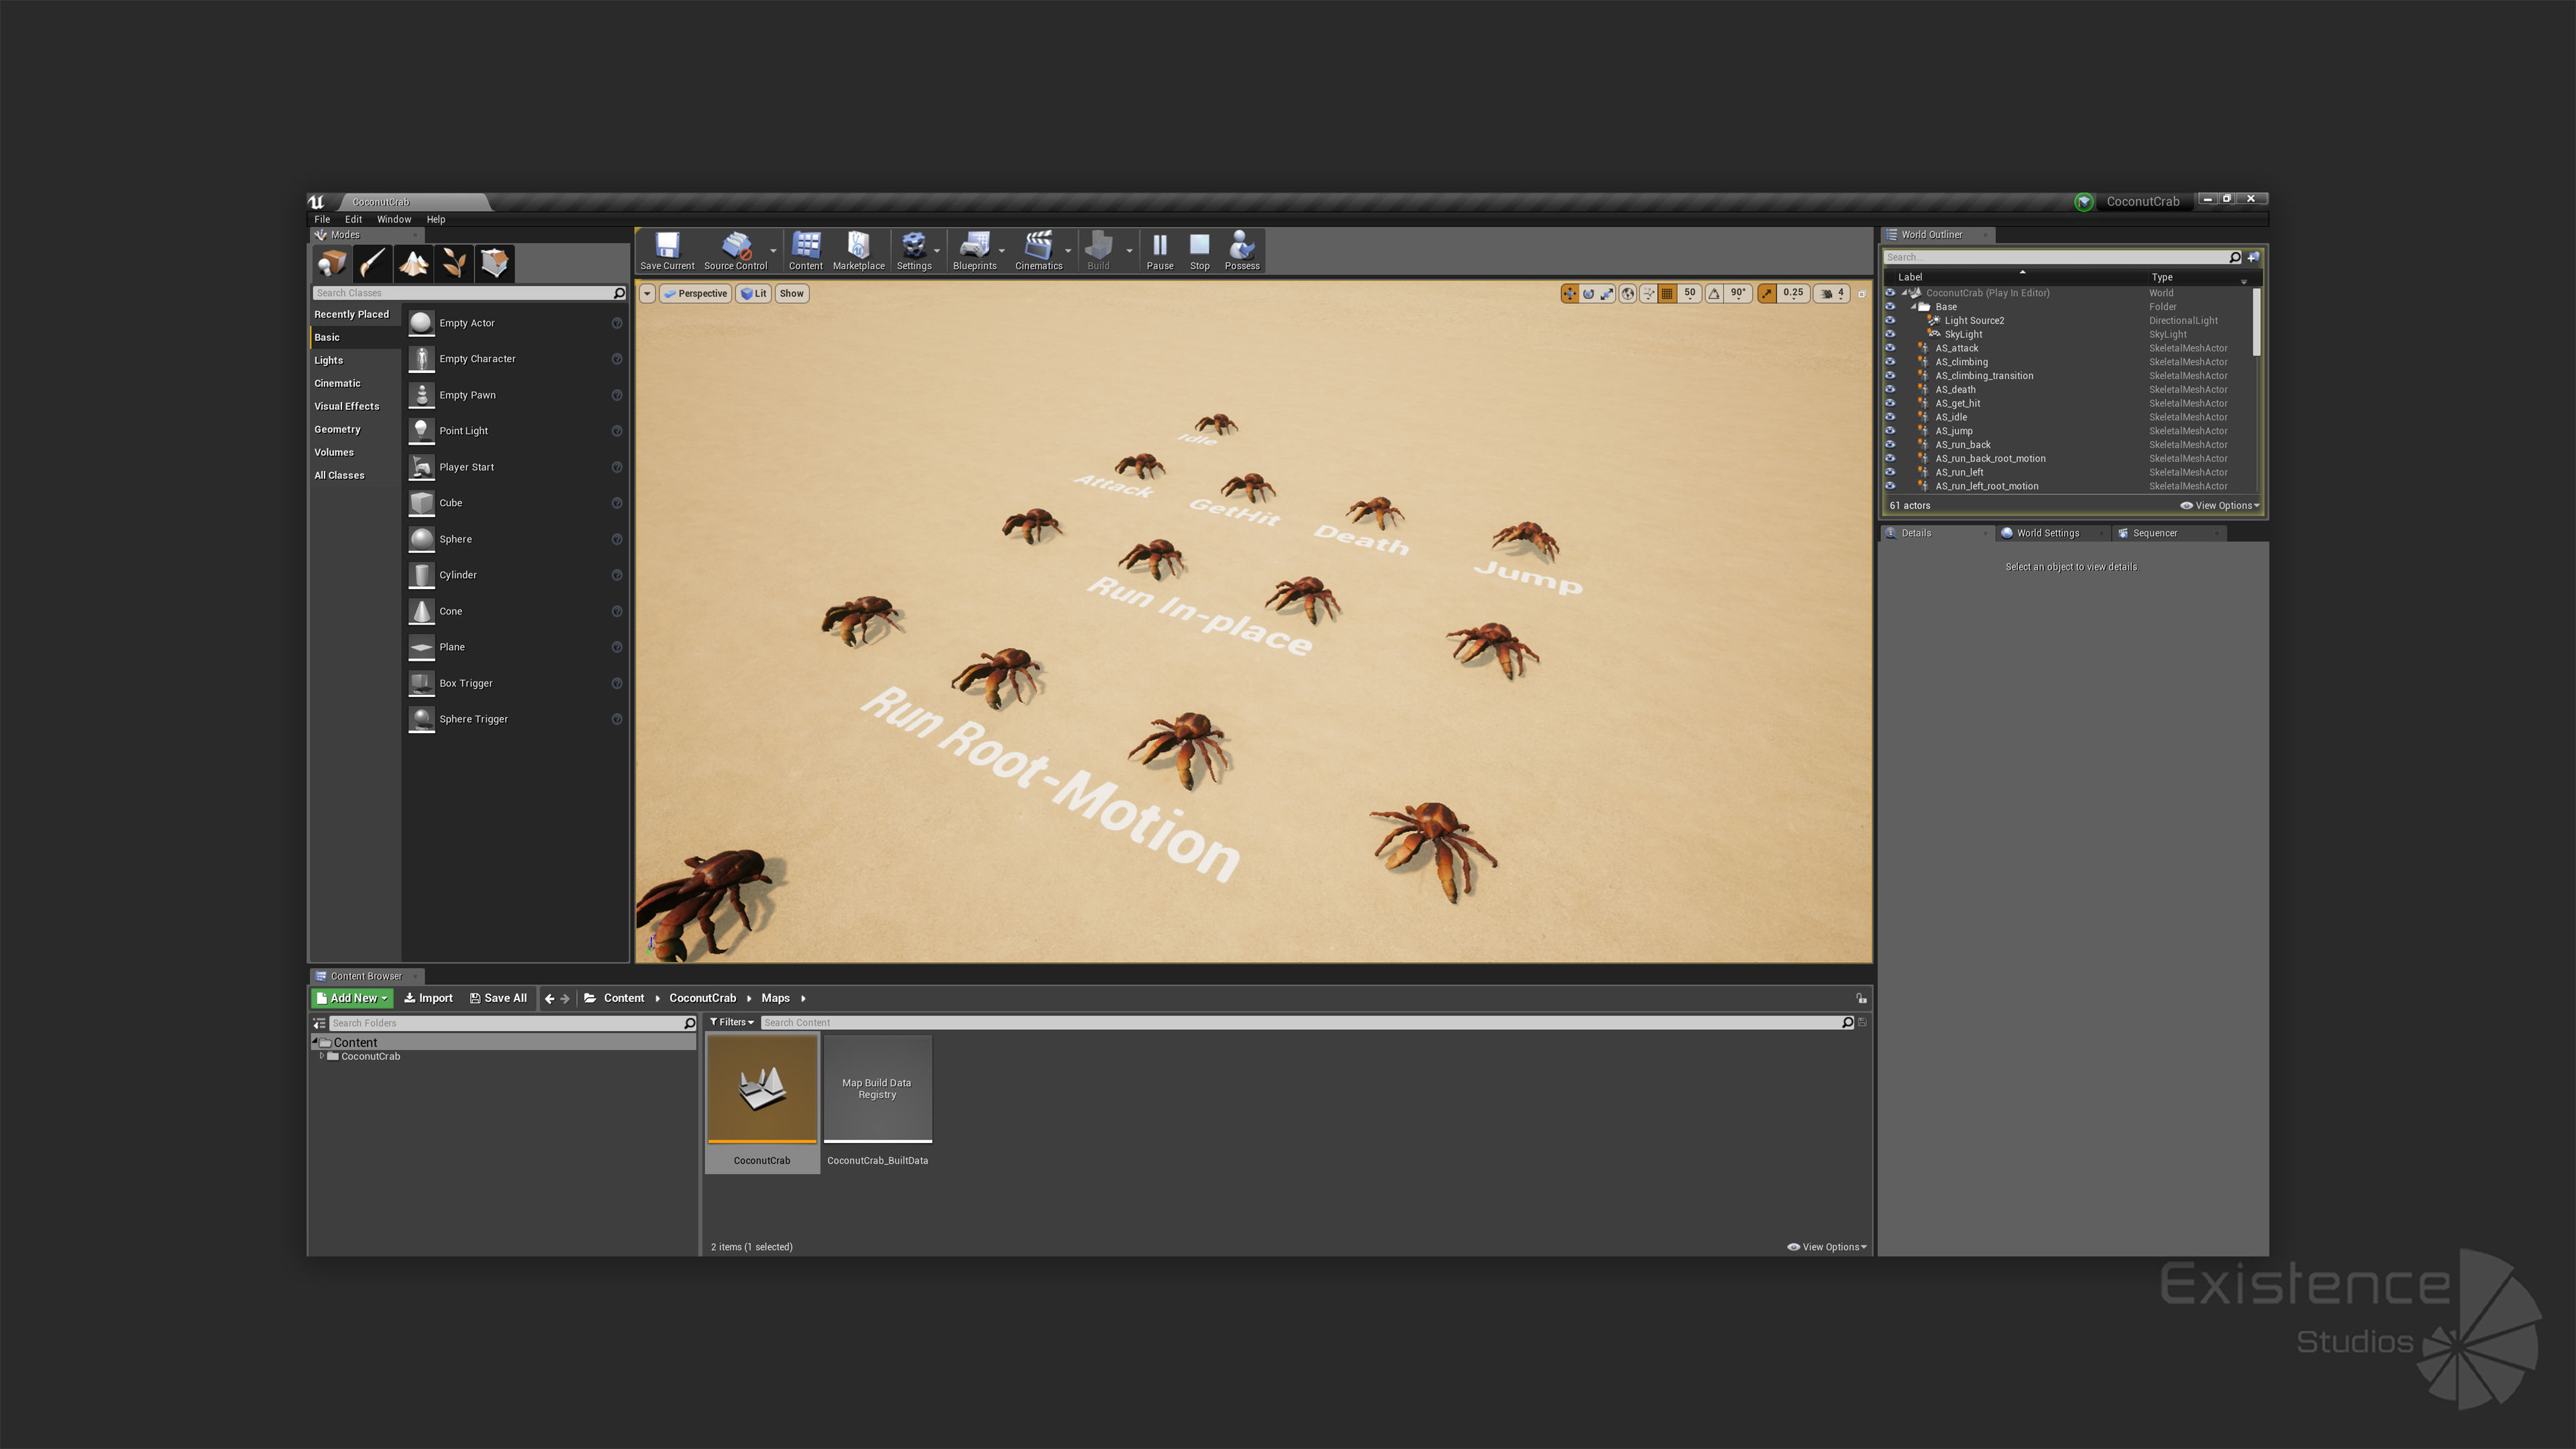Click the Import button
2576x1449 pixels.
point(428,998)
